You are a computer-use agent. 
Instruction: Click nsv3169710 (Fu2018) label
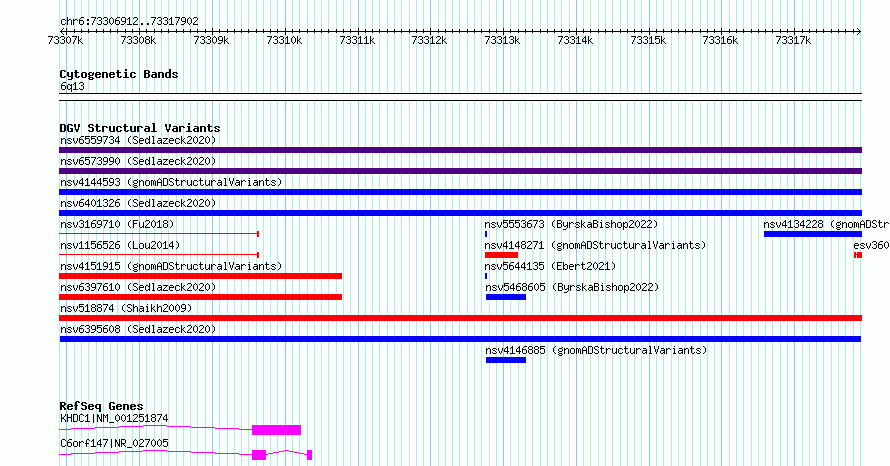point(117,224)
